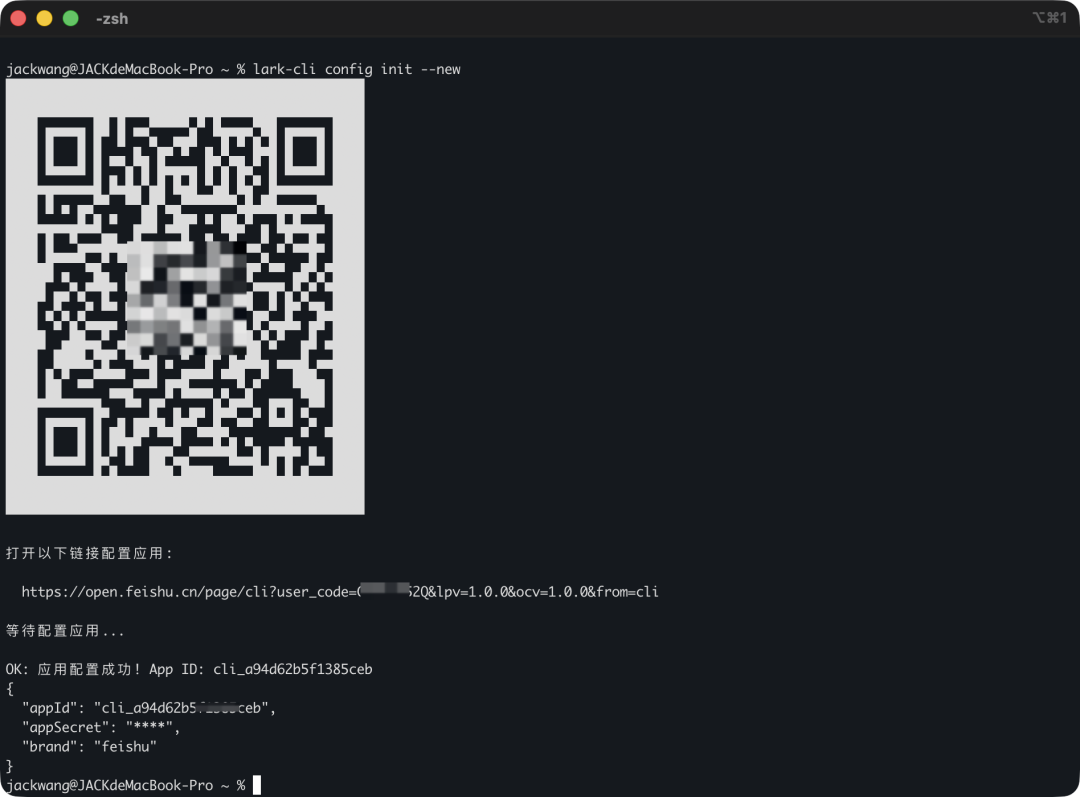
Task: Click the "brand": "feishu" JSON line
Action: [x=89, y=746]
